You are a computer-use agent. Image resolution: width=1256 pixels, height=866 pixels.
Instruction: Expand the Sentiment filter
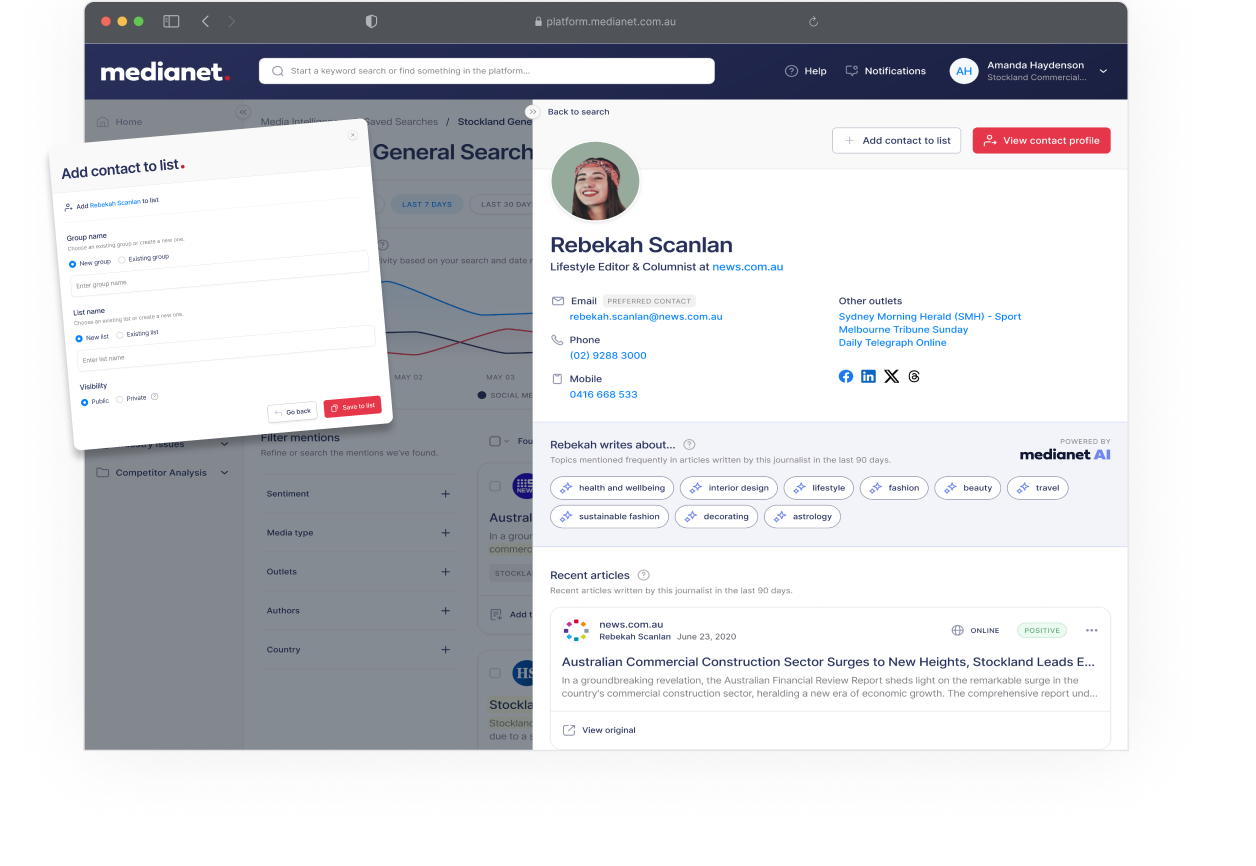(x=446, y=493)
